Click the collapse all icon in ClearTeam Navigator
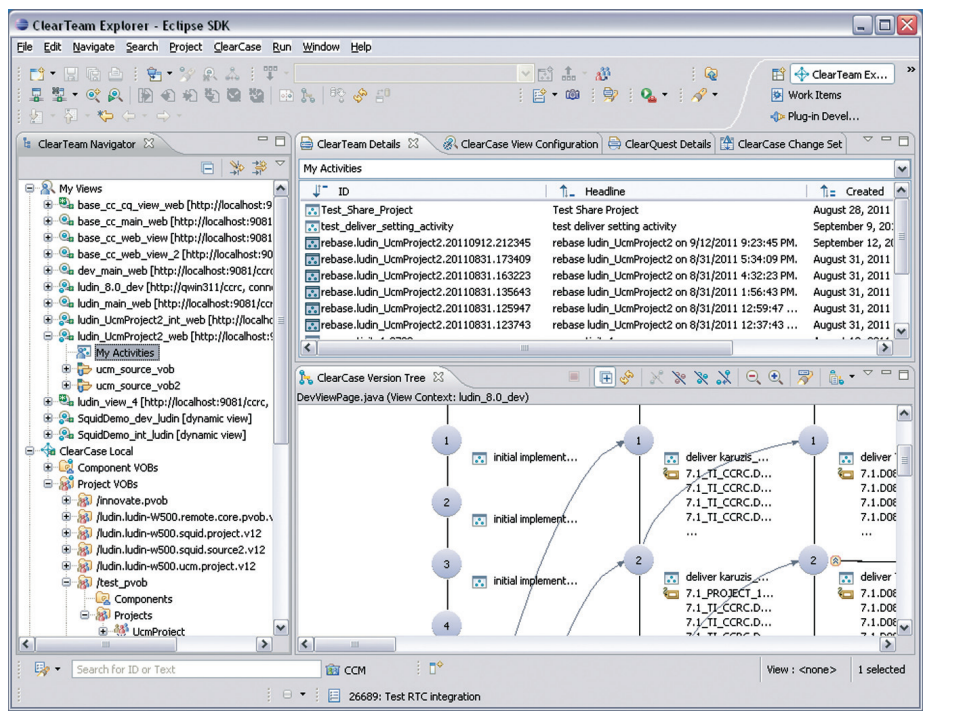This screenshot has width=958, height=719. (207, 169)
